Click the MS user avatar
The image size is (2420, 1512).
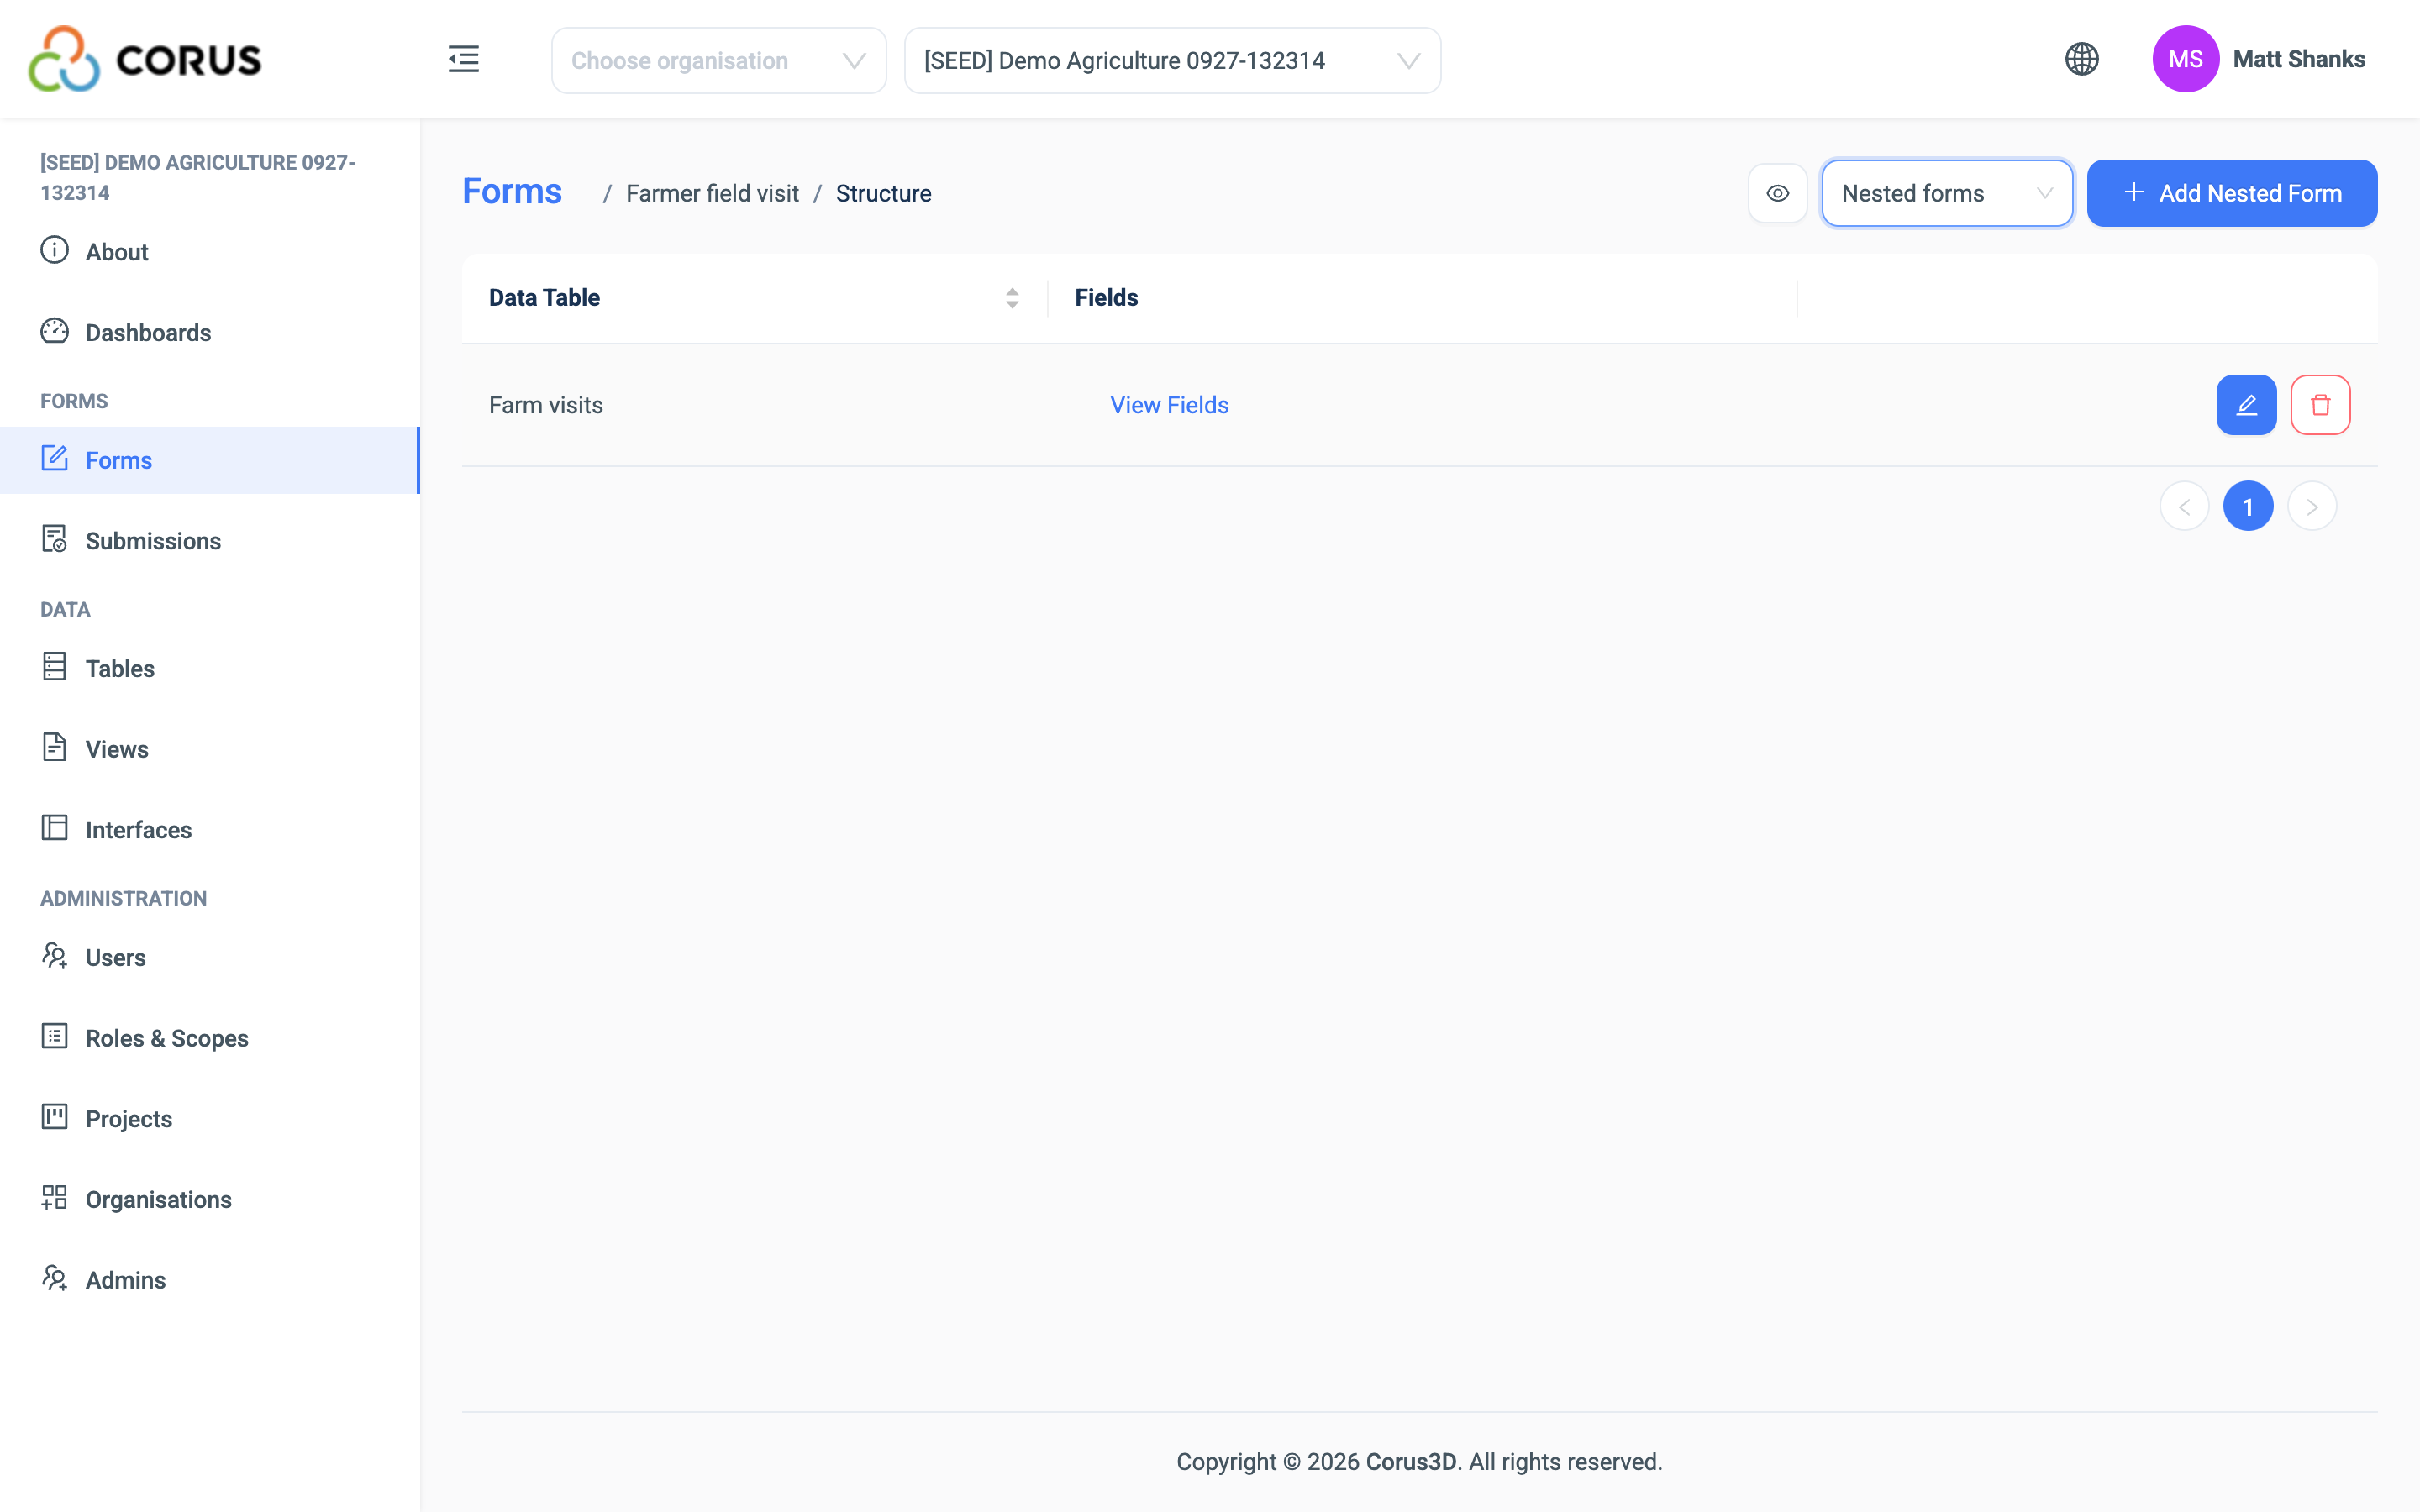tap(2185, 59)
